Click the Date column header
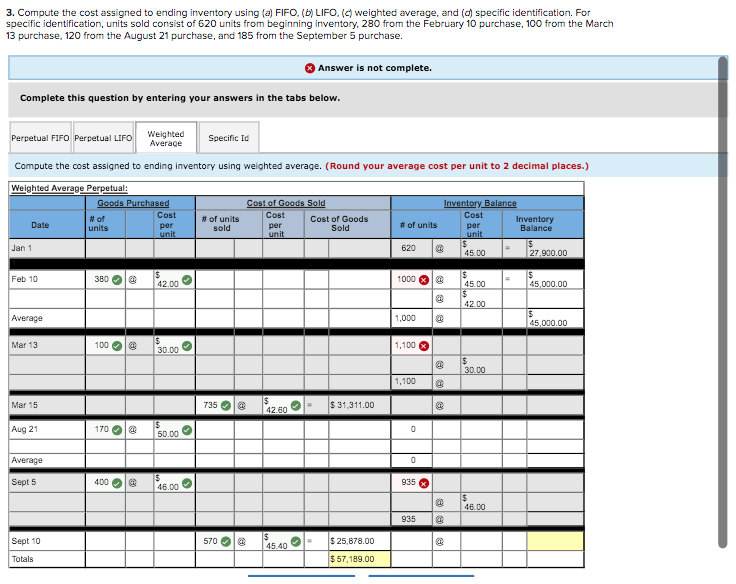736x584 pixels. point(40,225)
